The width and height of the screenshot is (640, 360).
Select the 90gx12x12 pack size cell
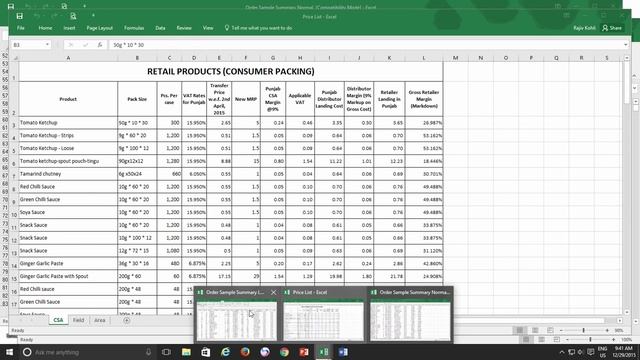pos(137,161)
